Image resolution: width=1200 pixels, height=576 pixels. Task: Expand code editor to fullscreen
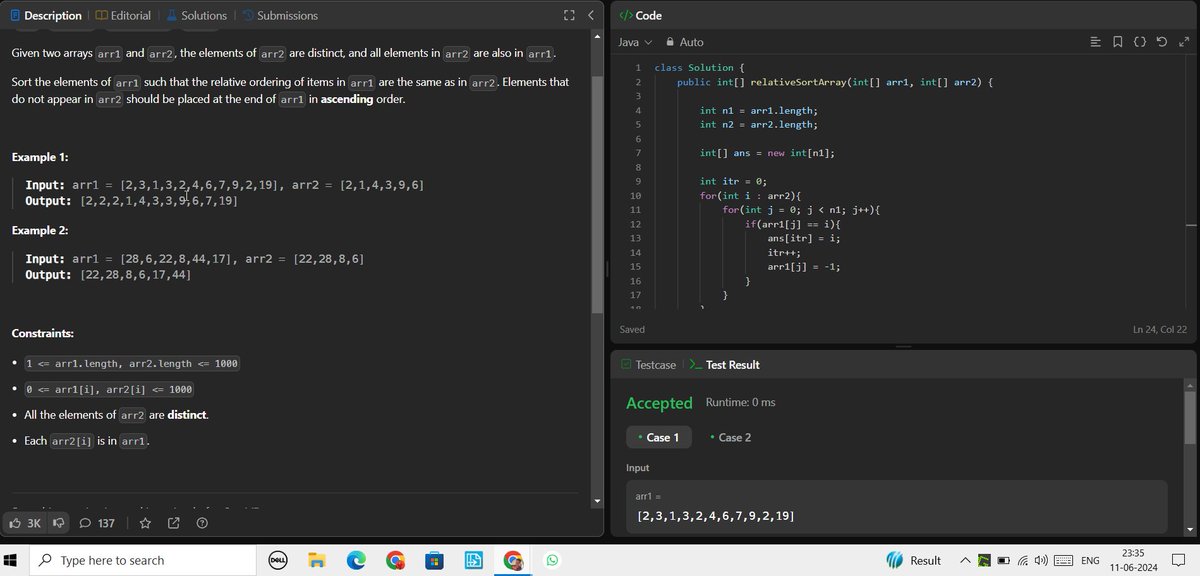tap(1185, 42)
